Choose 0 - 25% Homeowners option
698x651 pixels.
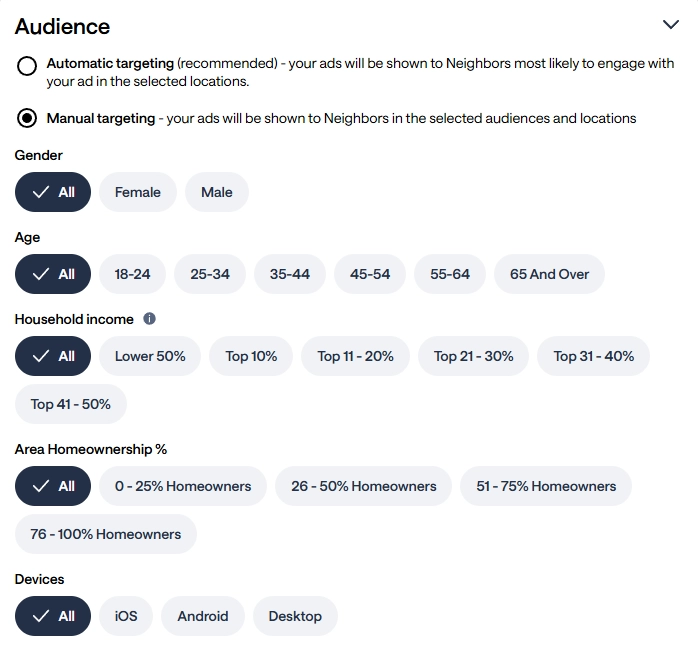[x=183, y=486]
